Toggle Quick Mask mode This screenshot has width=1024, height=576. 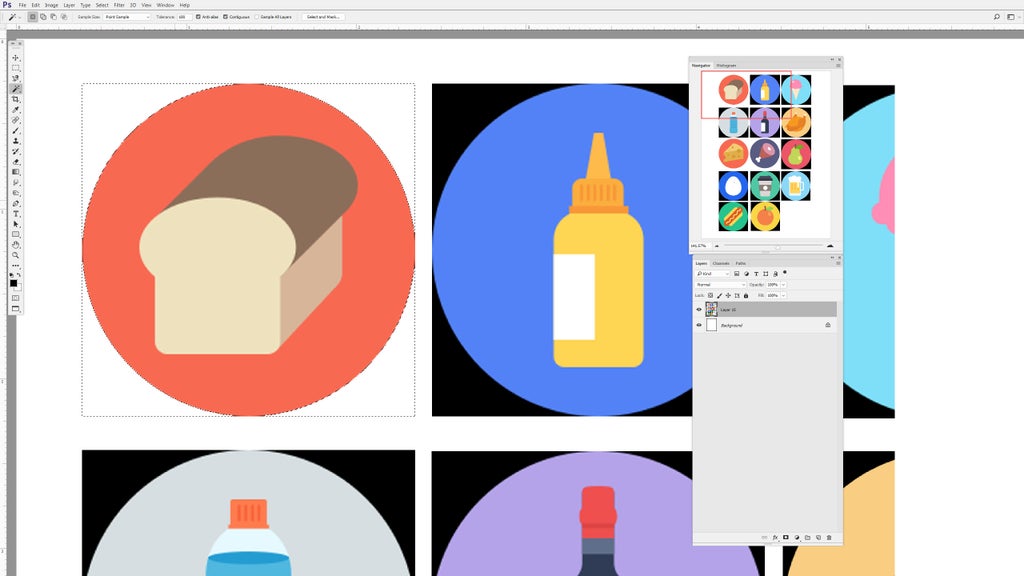click(16, 298)
